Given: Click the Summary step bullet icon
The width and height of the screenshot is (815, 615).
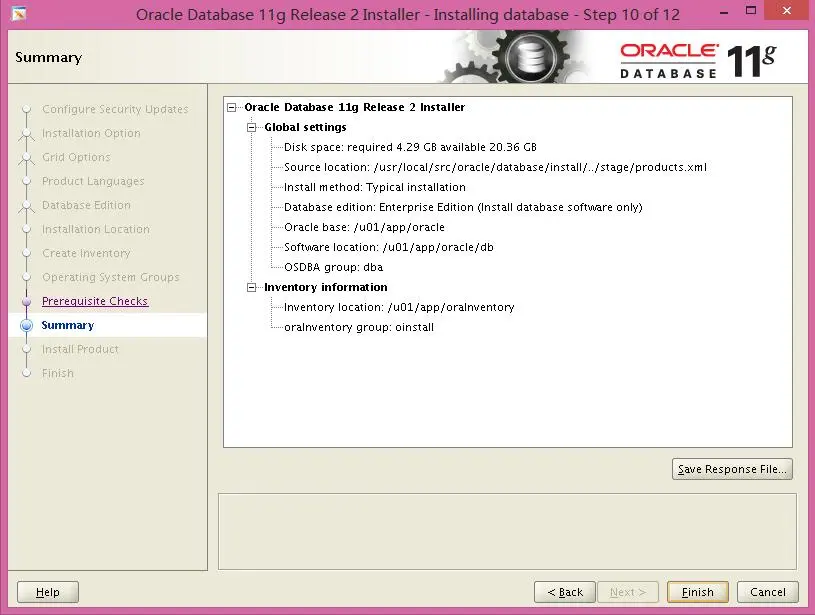Looking at the screenshot, I should [x=27, y=325].
